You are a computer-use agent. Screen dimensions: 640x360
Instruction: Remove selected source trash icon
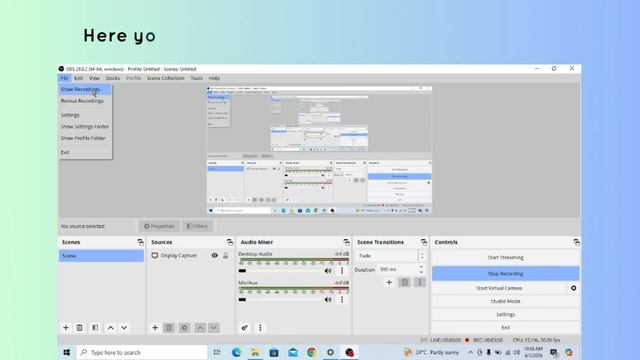pyautogui.click(x=169, y=328)
